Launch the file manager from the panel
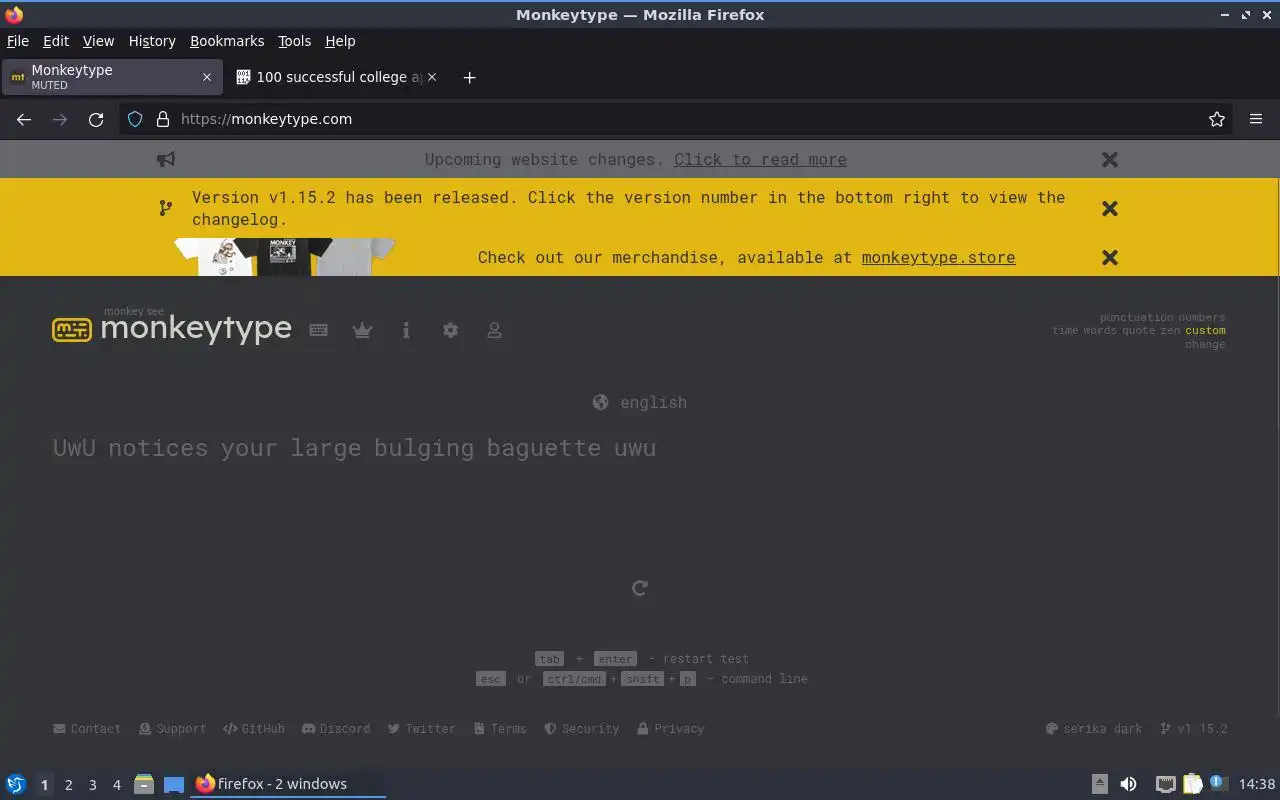 click(144, 784)
